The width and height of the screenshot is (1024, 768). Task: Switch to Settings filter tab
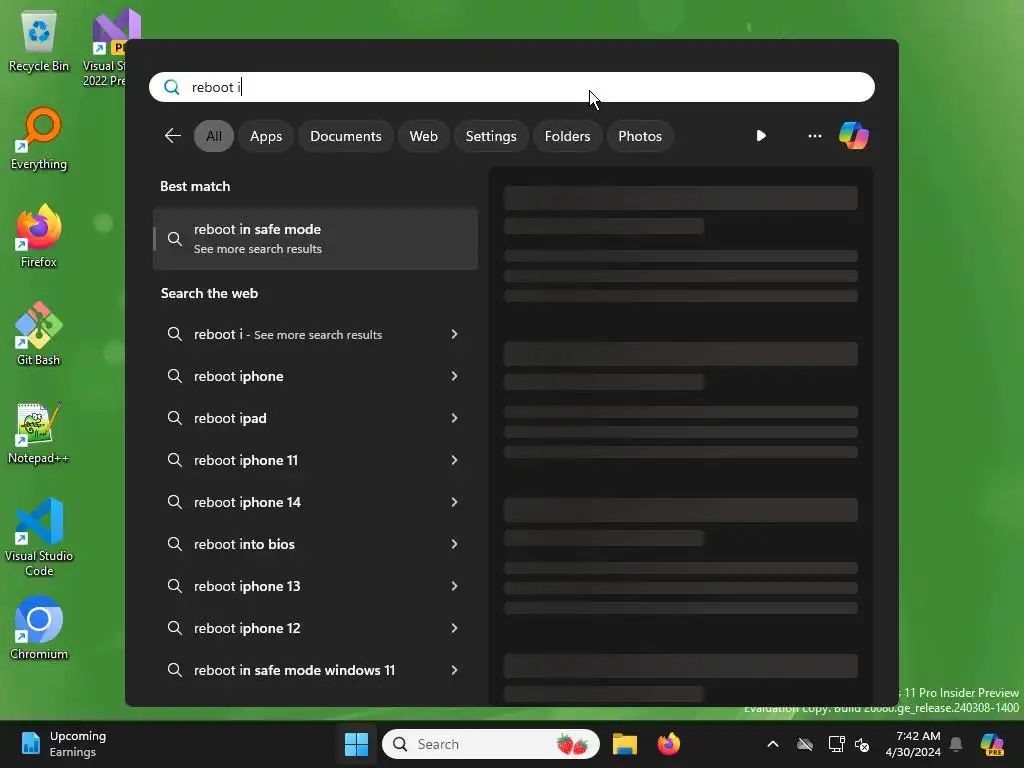click(491, 136)
